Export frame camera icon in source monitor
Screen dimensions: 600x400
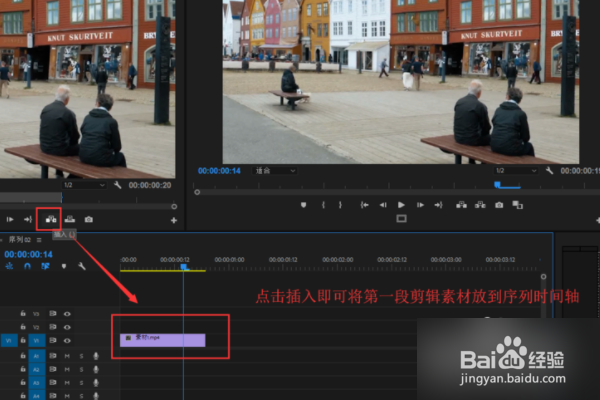[x=89, y=219]
